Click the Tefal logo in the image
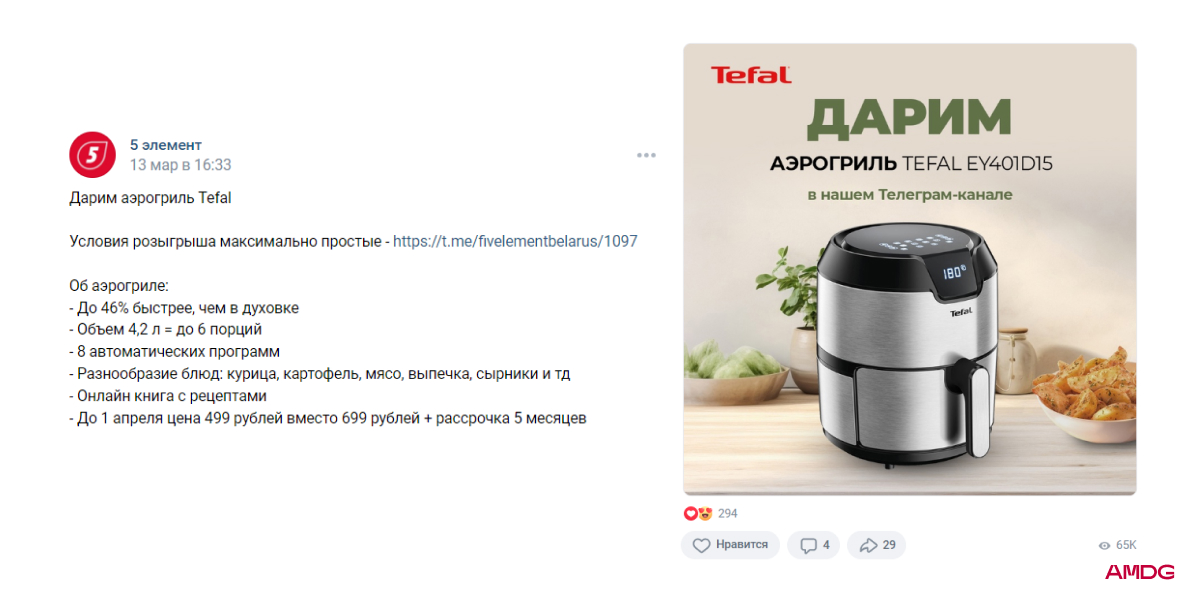 750,74
